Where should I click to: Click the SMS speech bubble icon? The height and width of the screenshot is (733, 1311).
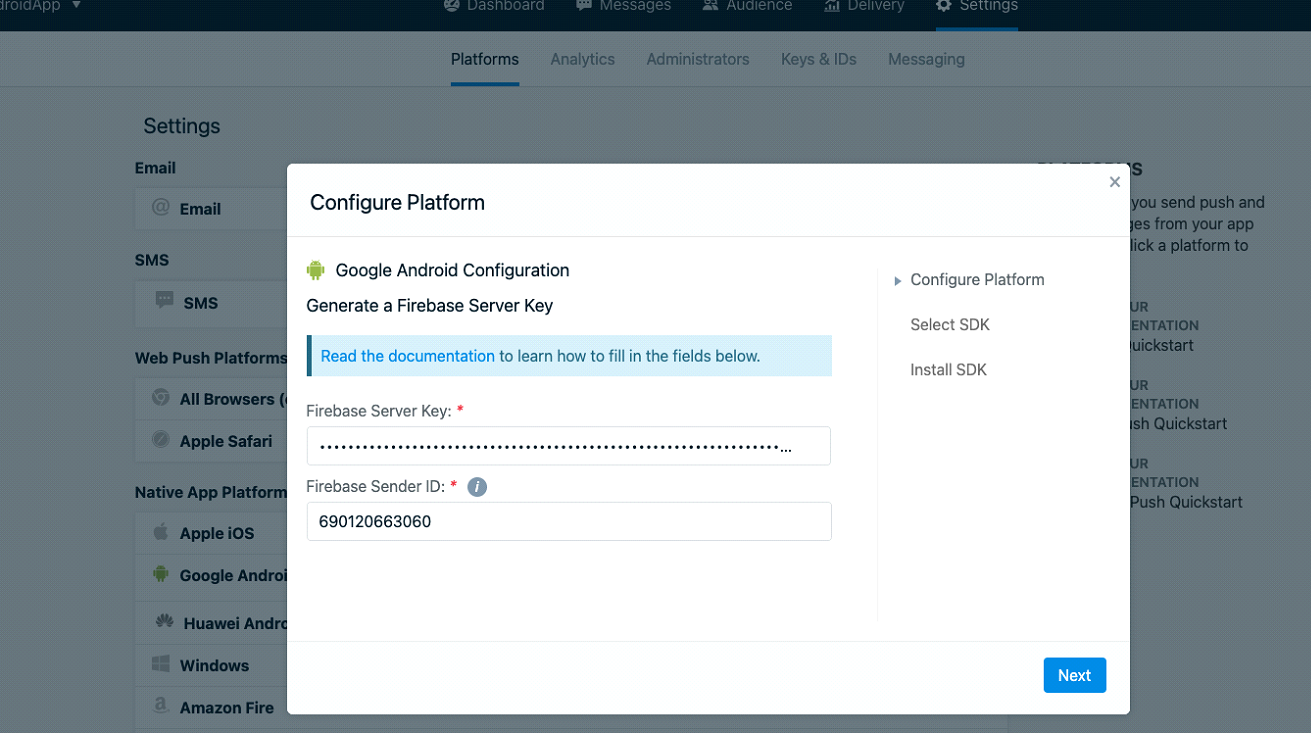pos(164,301)
